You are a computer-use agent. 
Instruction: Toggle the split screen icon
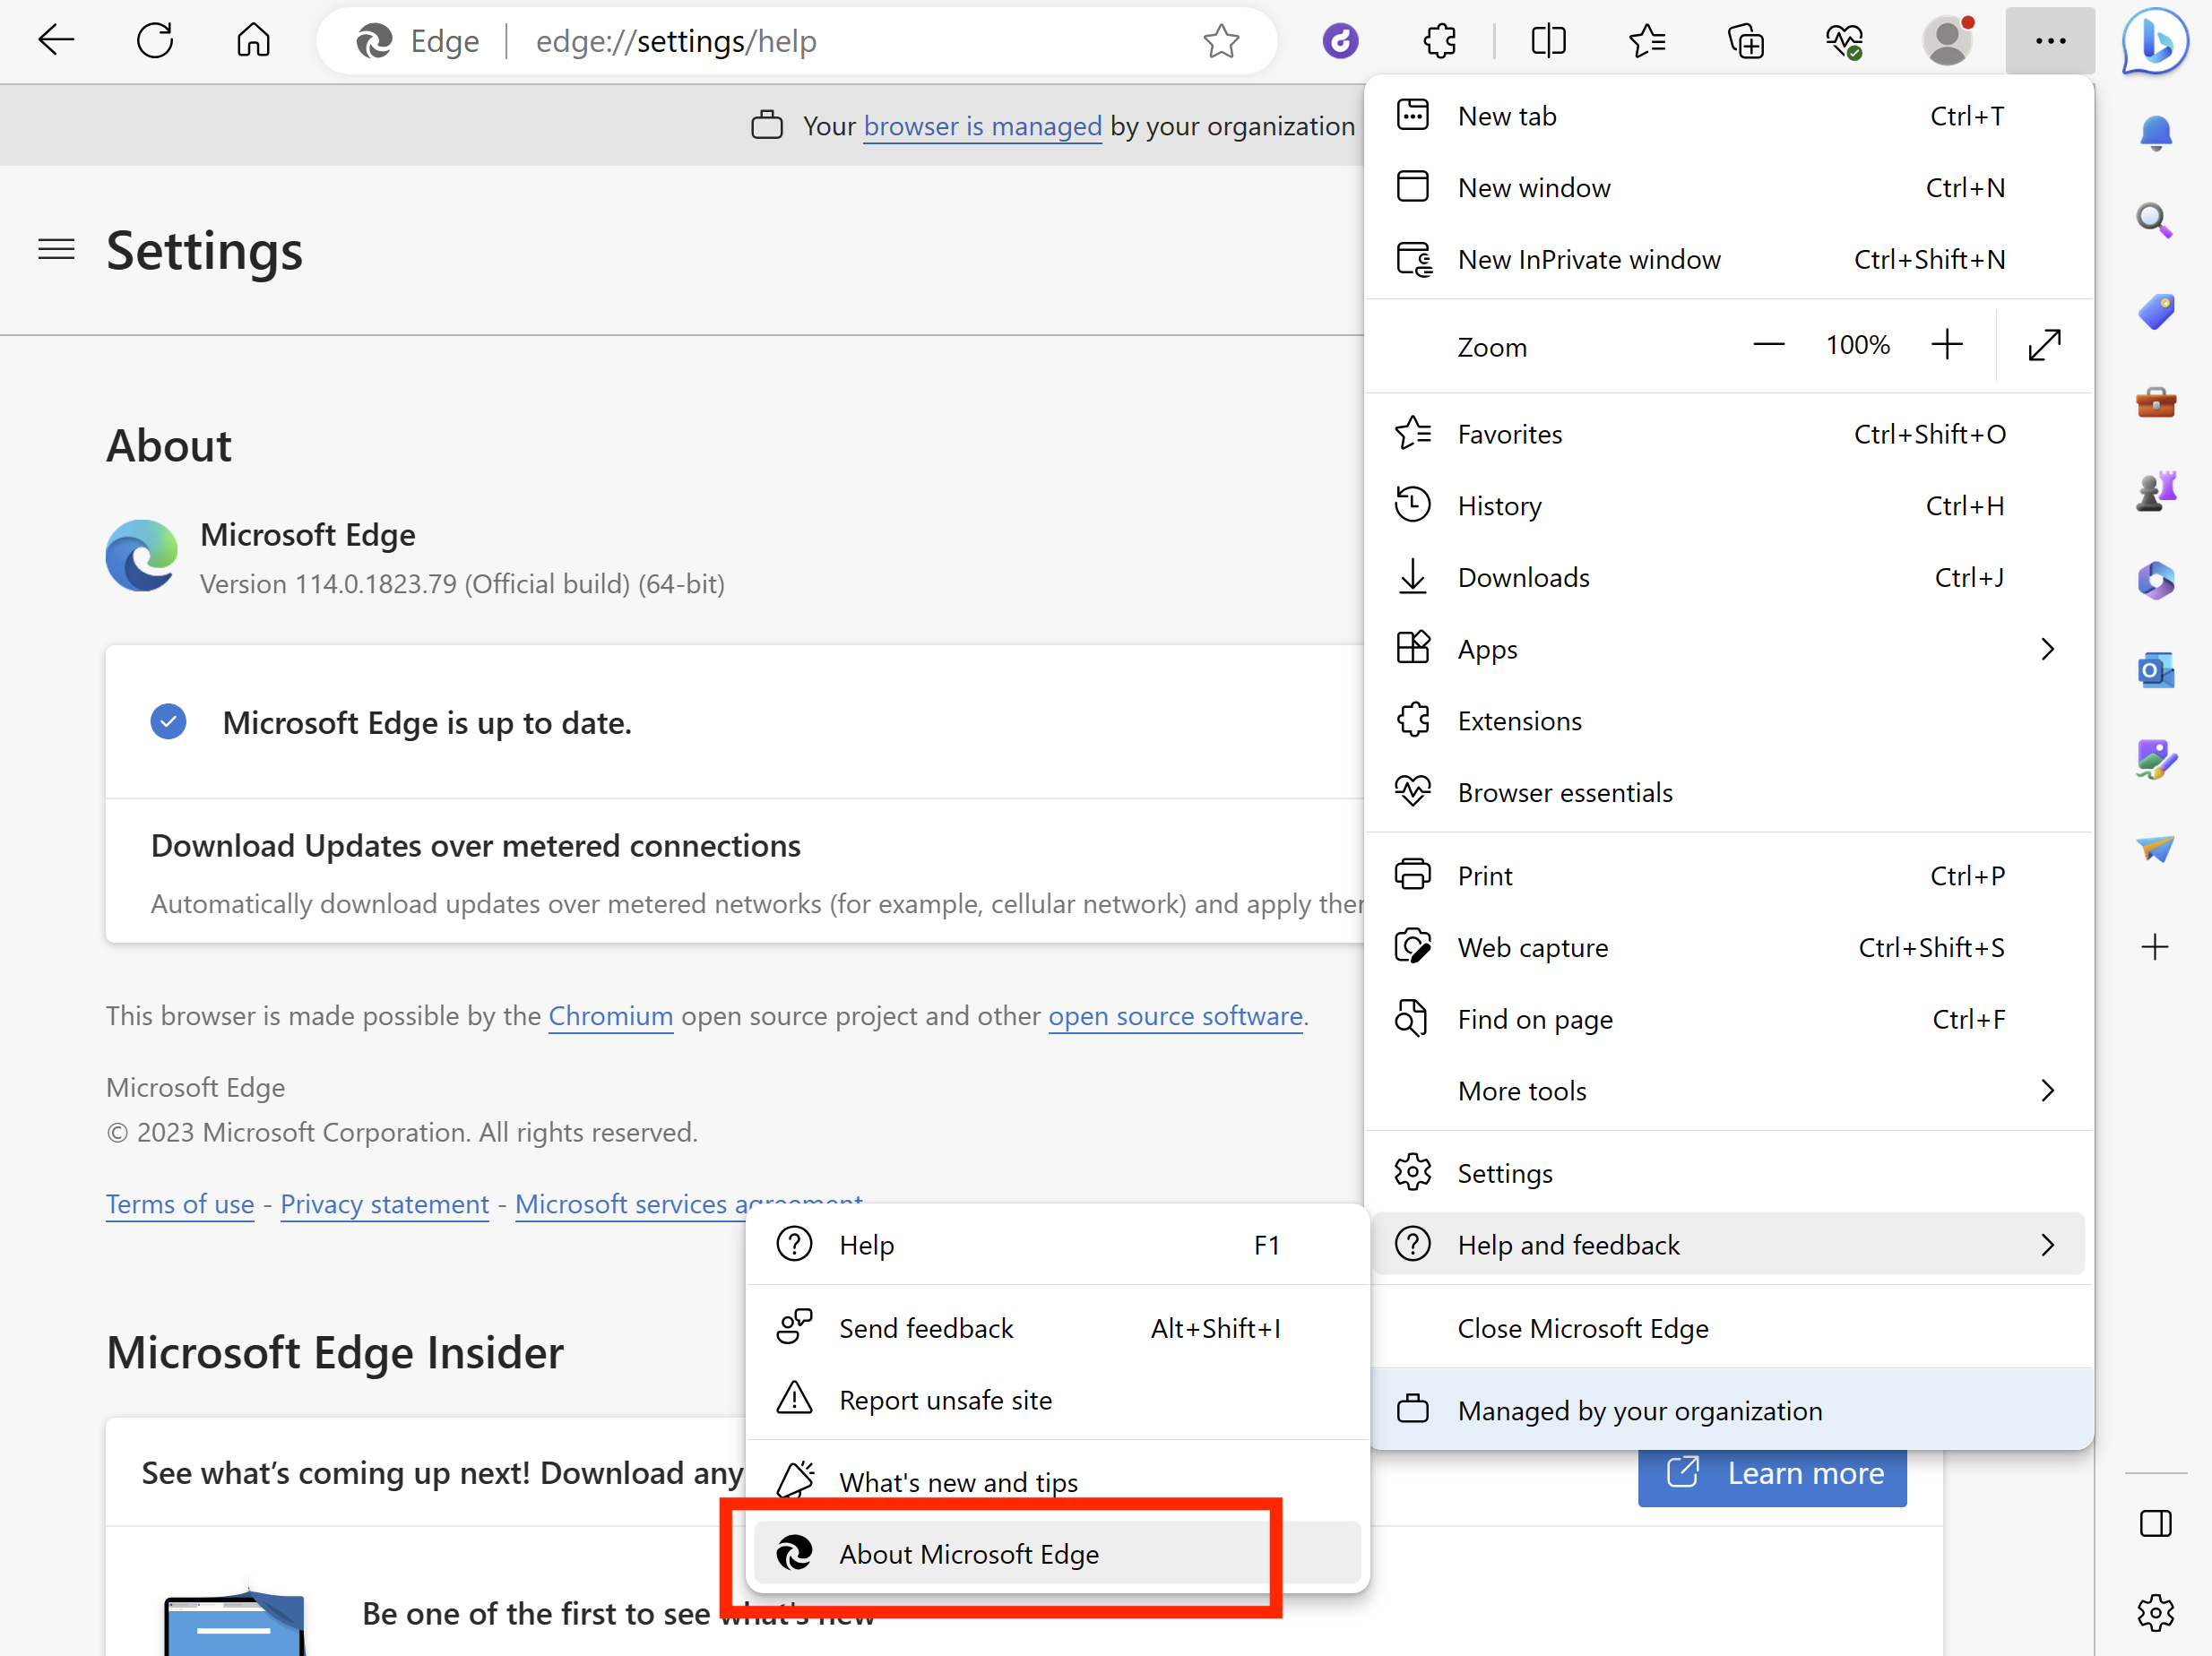(x=1548, y=41)
